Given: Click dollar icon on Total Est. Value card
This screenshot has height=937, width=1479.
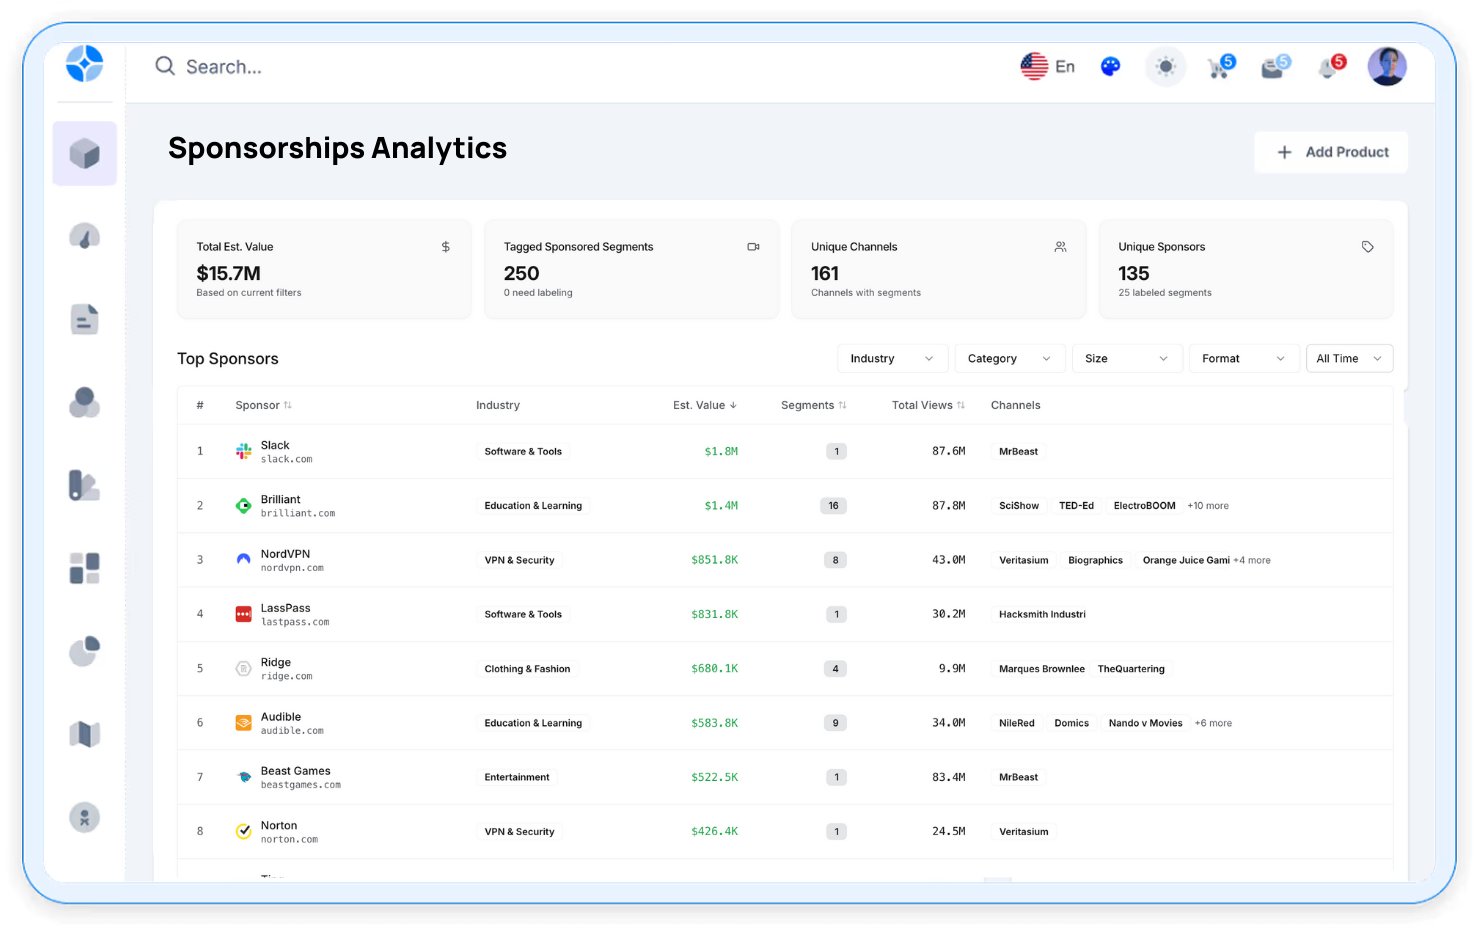Looking at the screenshot, I should [x=446, y=247].
